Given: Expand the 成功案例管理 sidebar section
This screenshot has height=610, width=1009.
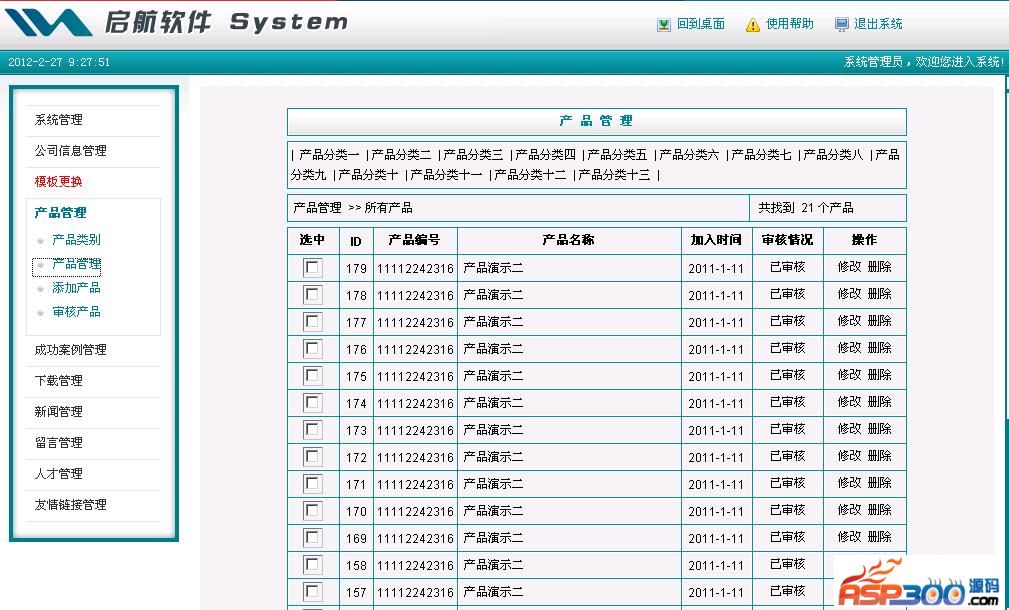Looking at the screenshot, I should (x=70, y=350).
